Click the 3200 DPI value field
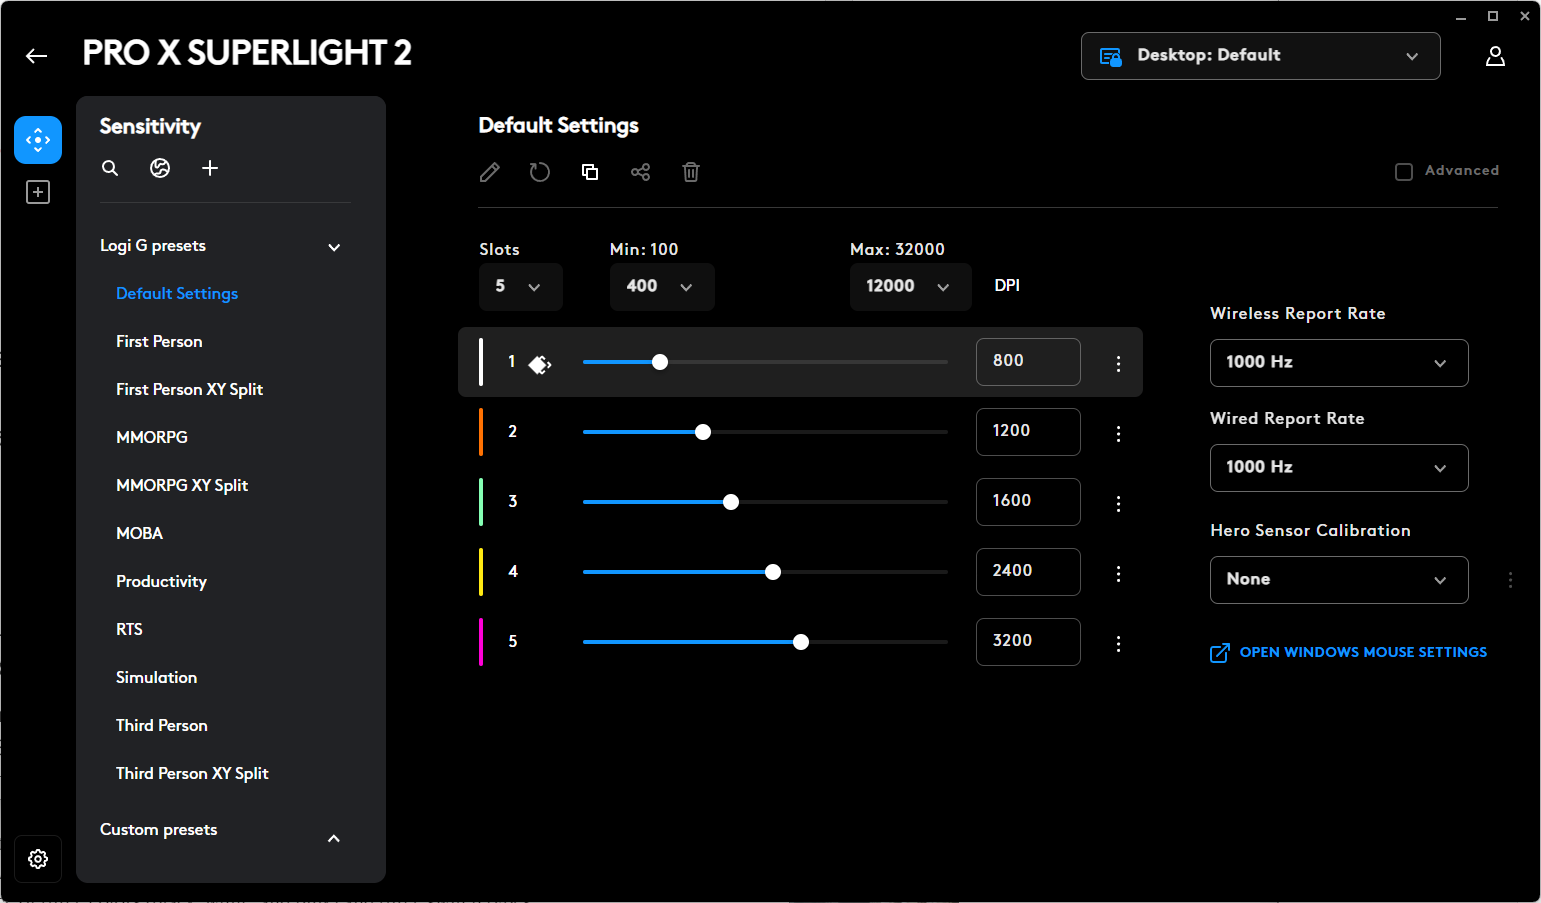The height and width of the screenshot is (903, 1541). (x=1028, y=642)
